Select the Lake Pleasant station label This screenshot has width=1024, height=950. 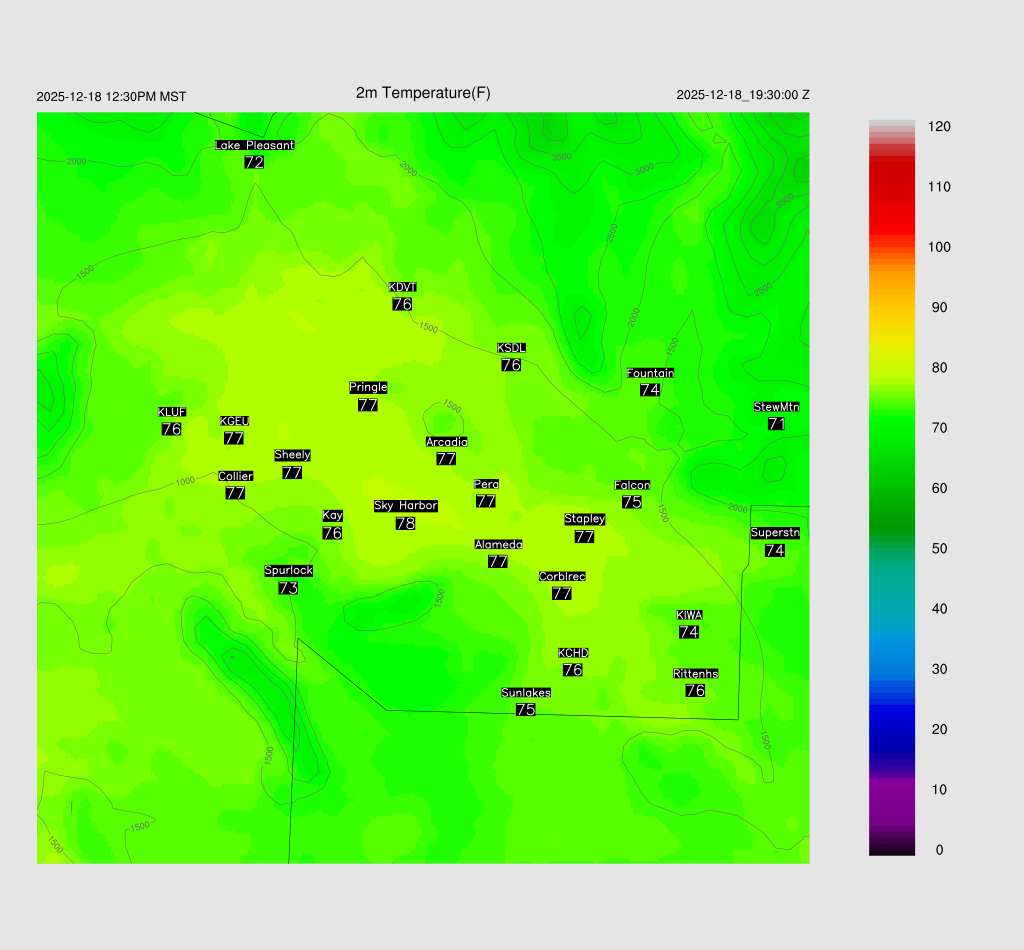click(254, 145)
